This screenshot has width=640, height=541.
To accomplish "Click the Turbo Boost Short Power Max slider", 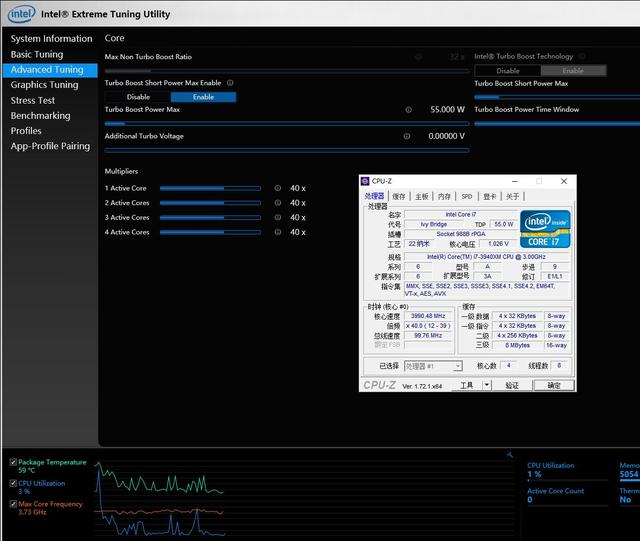I will pos(557,97).
